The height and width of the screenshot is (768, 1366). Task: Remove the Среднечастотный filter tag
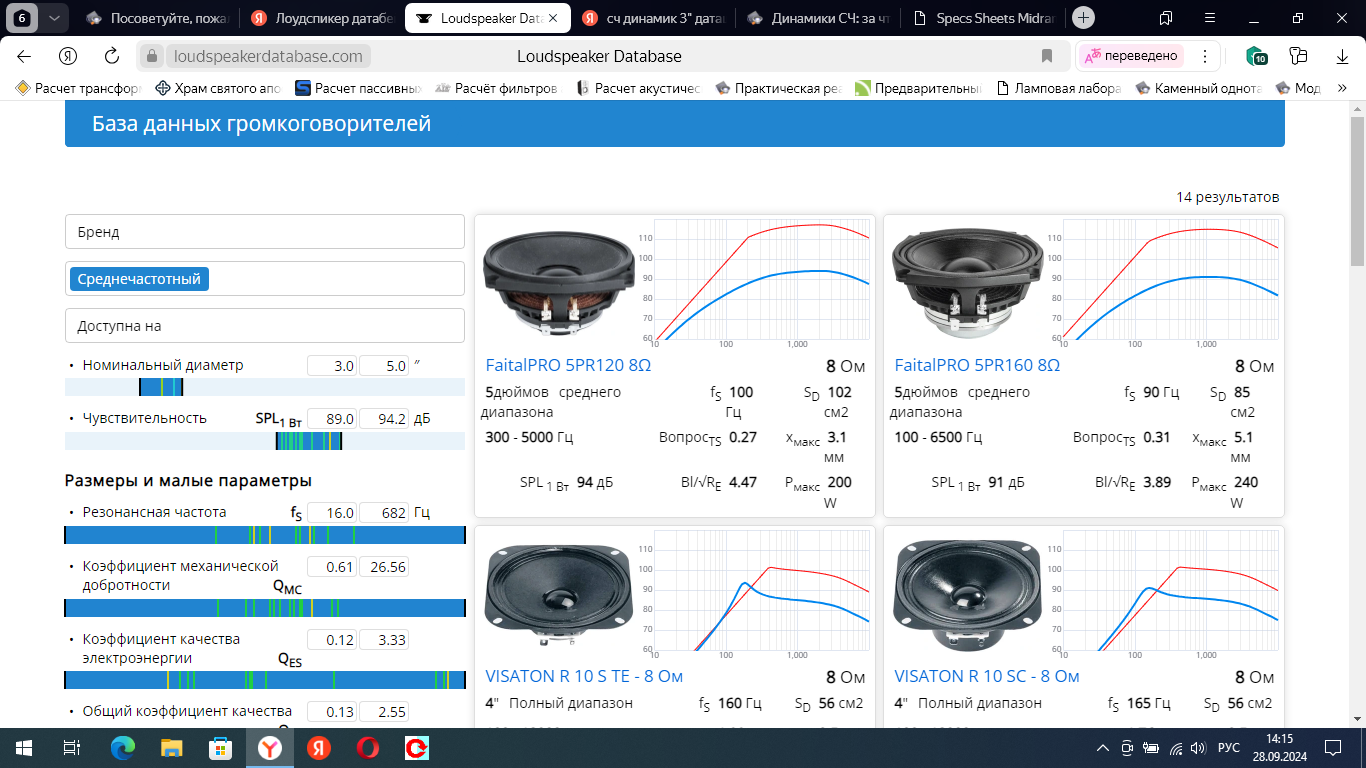pyautogui.click(x=139, y=279)
